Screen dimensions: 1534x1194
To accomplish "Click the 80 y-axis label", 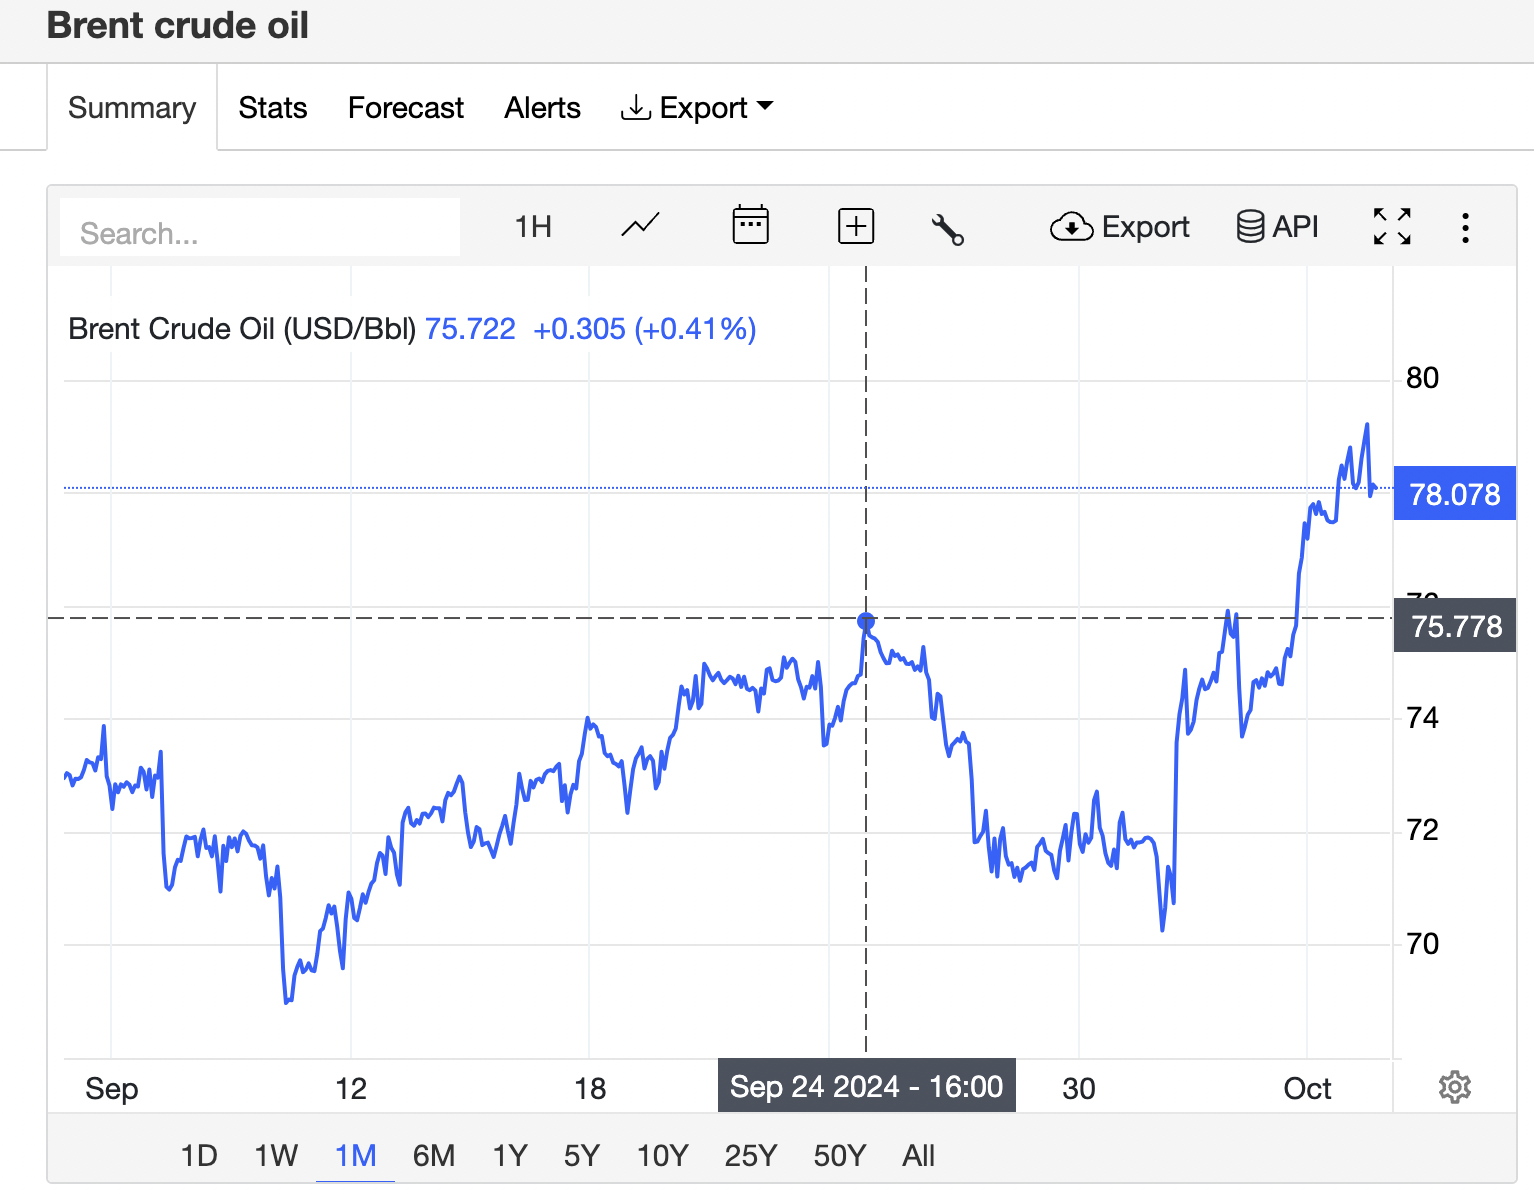I will [1422, 378].
